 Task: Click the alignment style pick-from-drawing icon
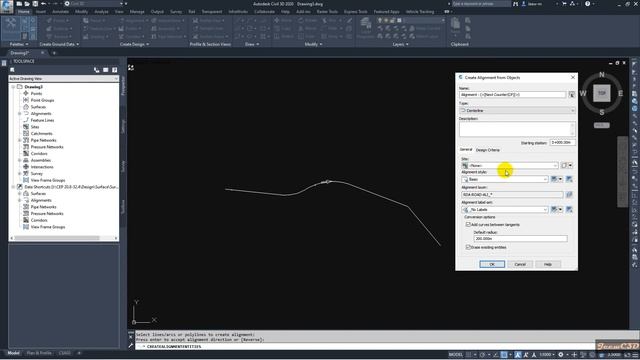(569, 179)
